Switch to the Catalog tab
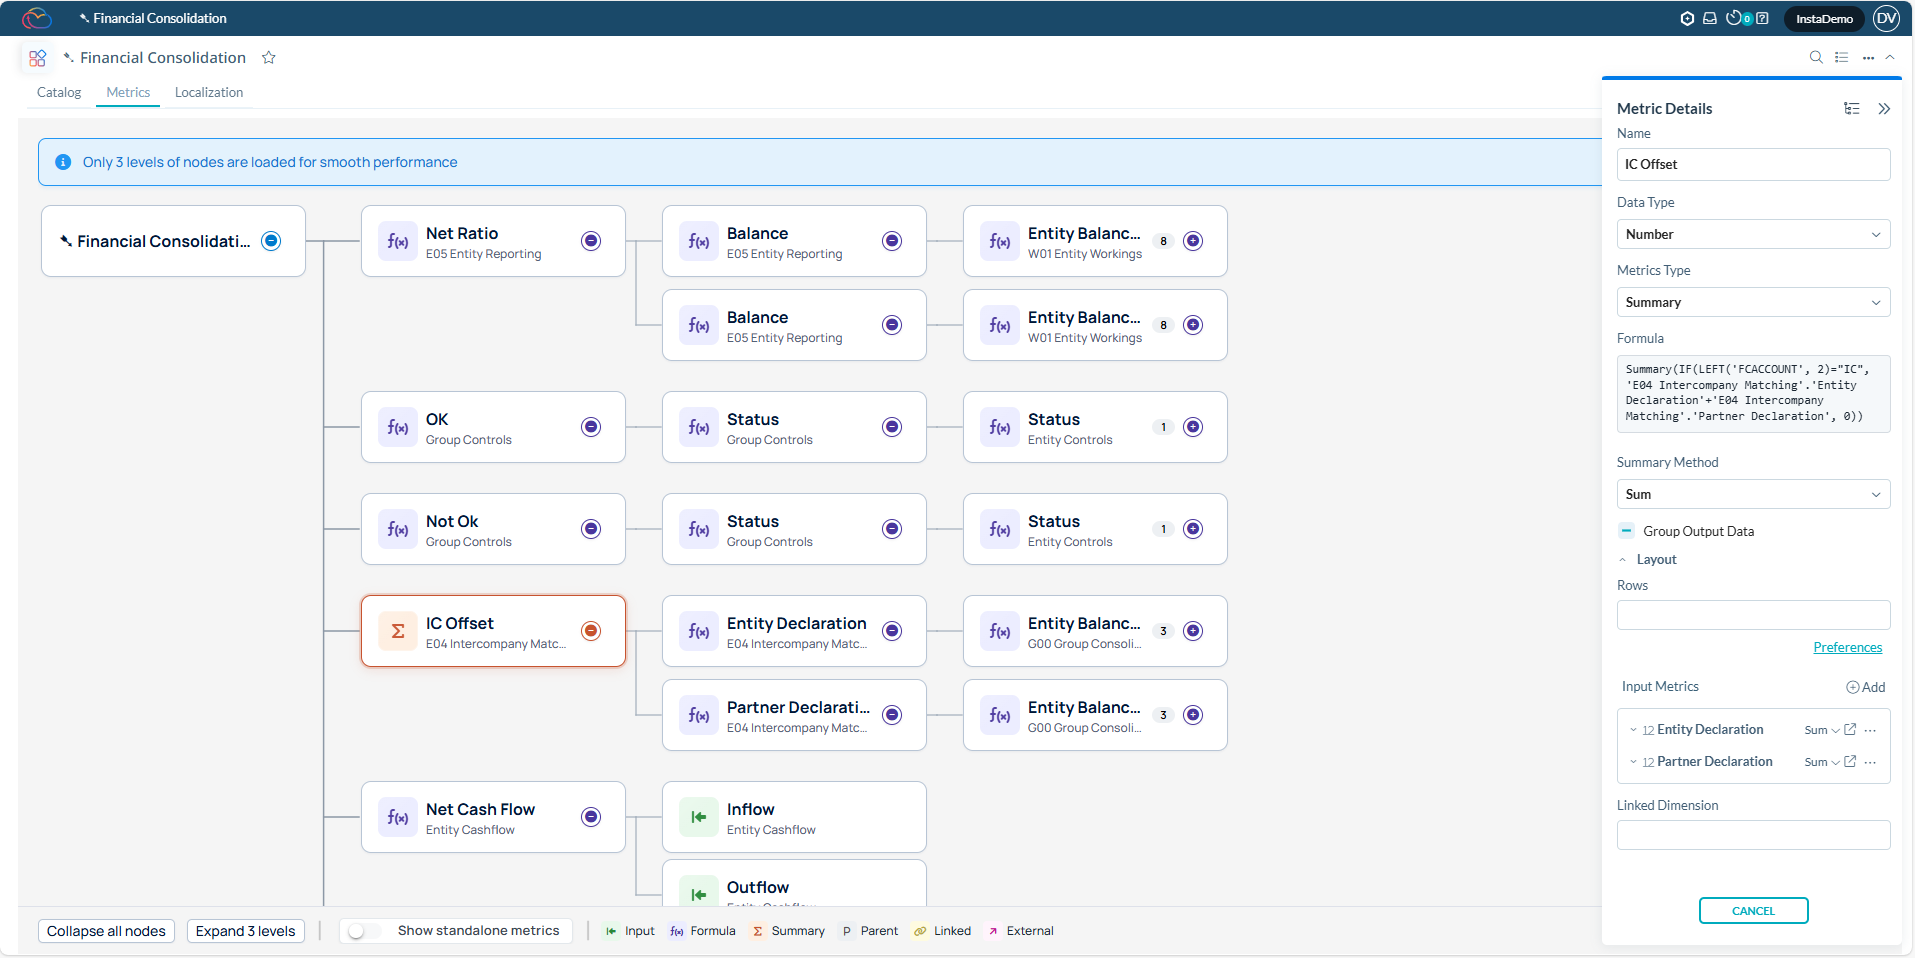 (59, 92)
